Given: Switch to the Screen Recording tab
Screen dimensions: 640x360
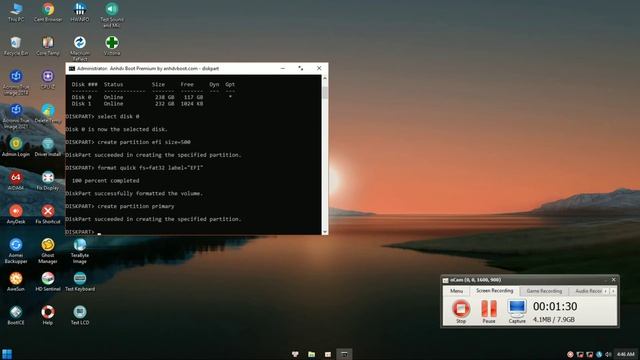Looking at the screenshot, I should pyautogui.click(x=494, y=291).
